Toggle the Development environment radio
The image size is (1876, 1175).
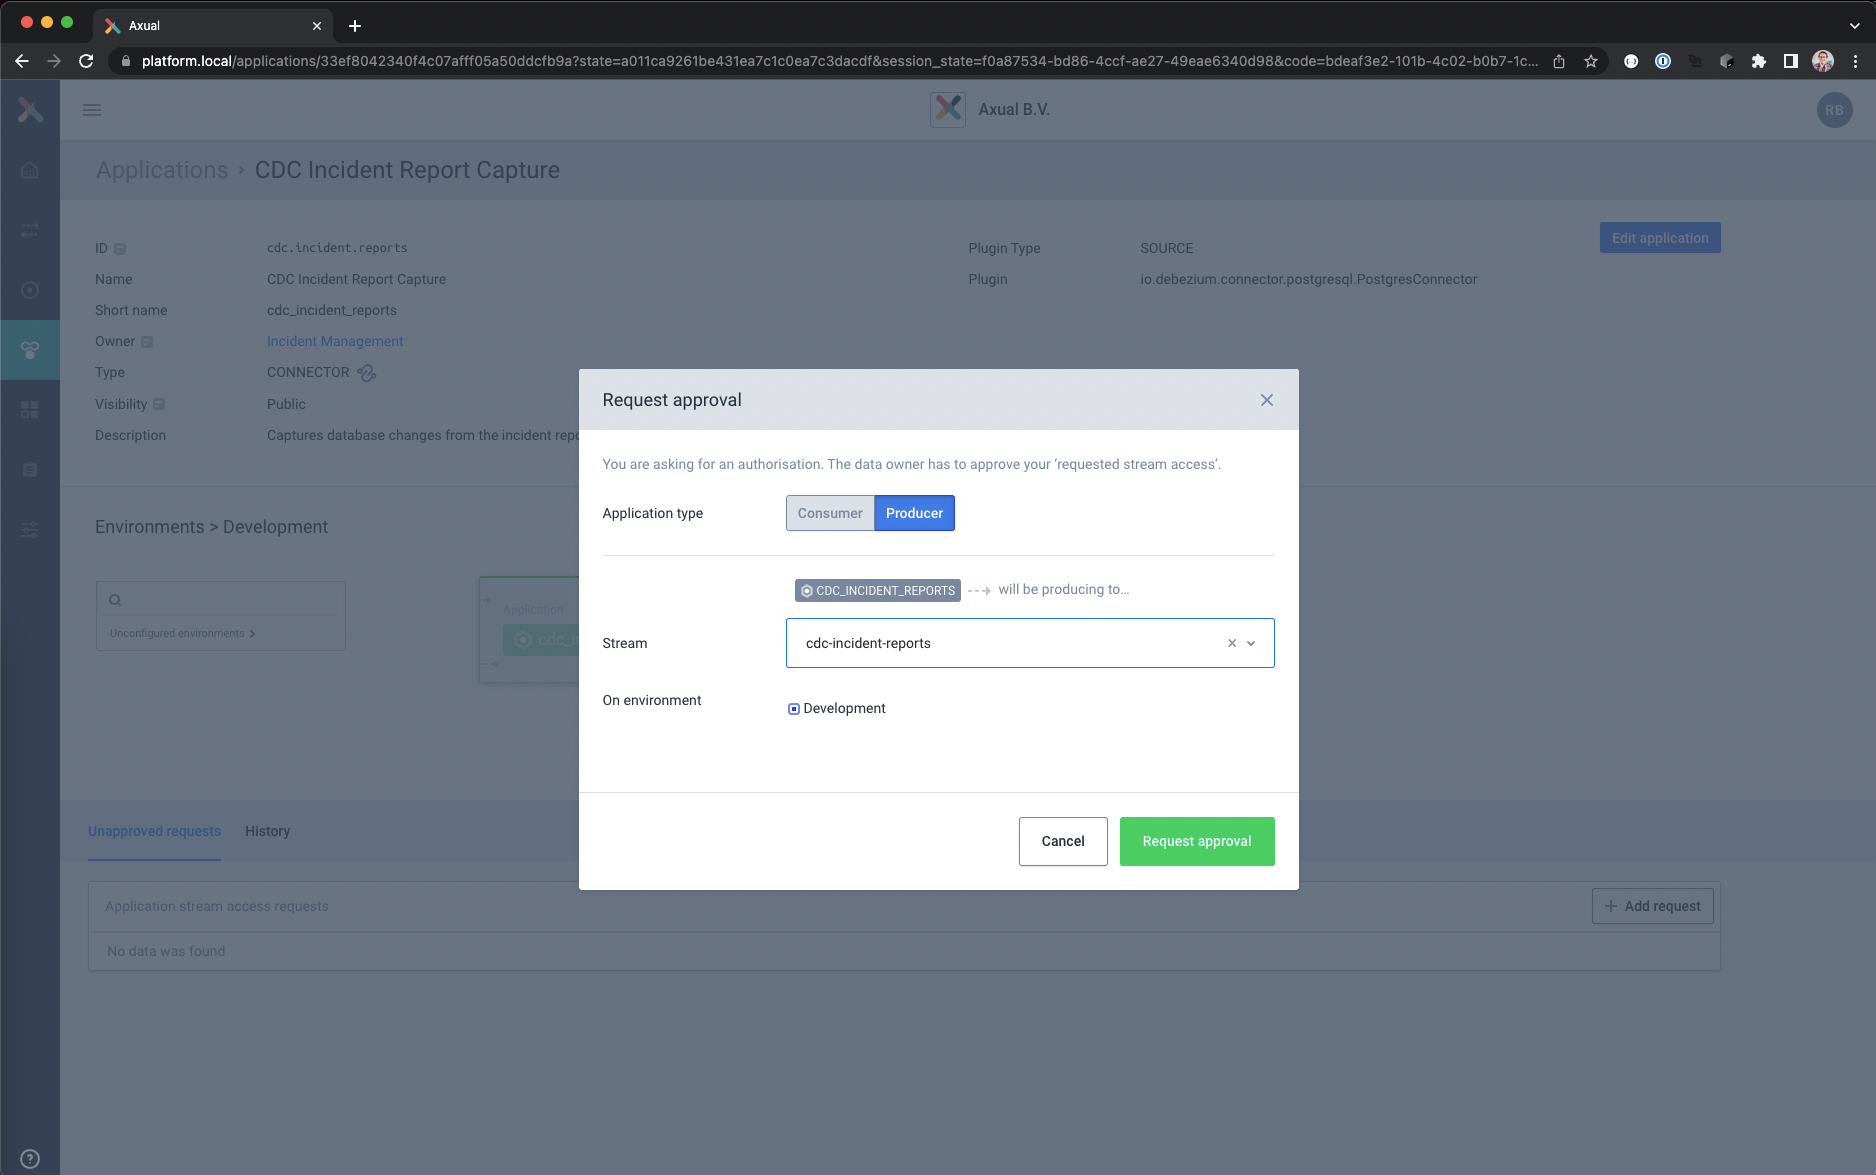point(794,709)
